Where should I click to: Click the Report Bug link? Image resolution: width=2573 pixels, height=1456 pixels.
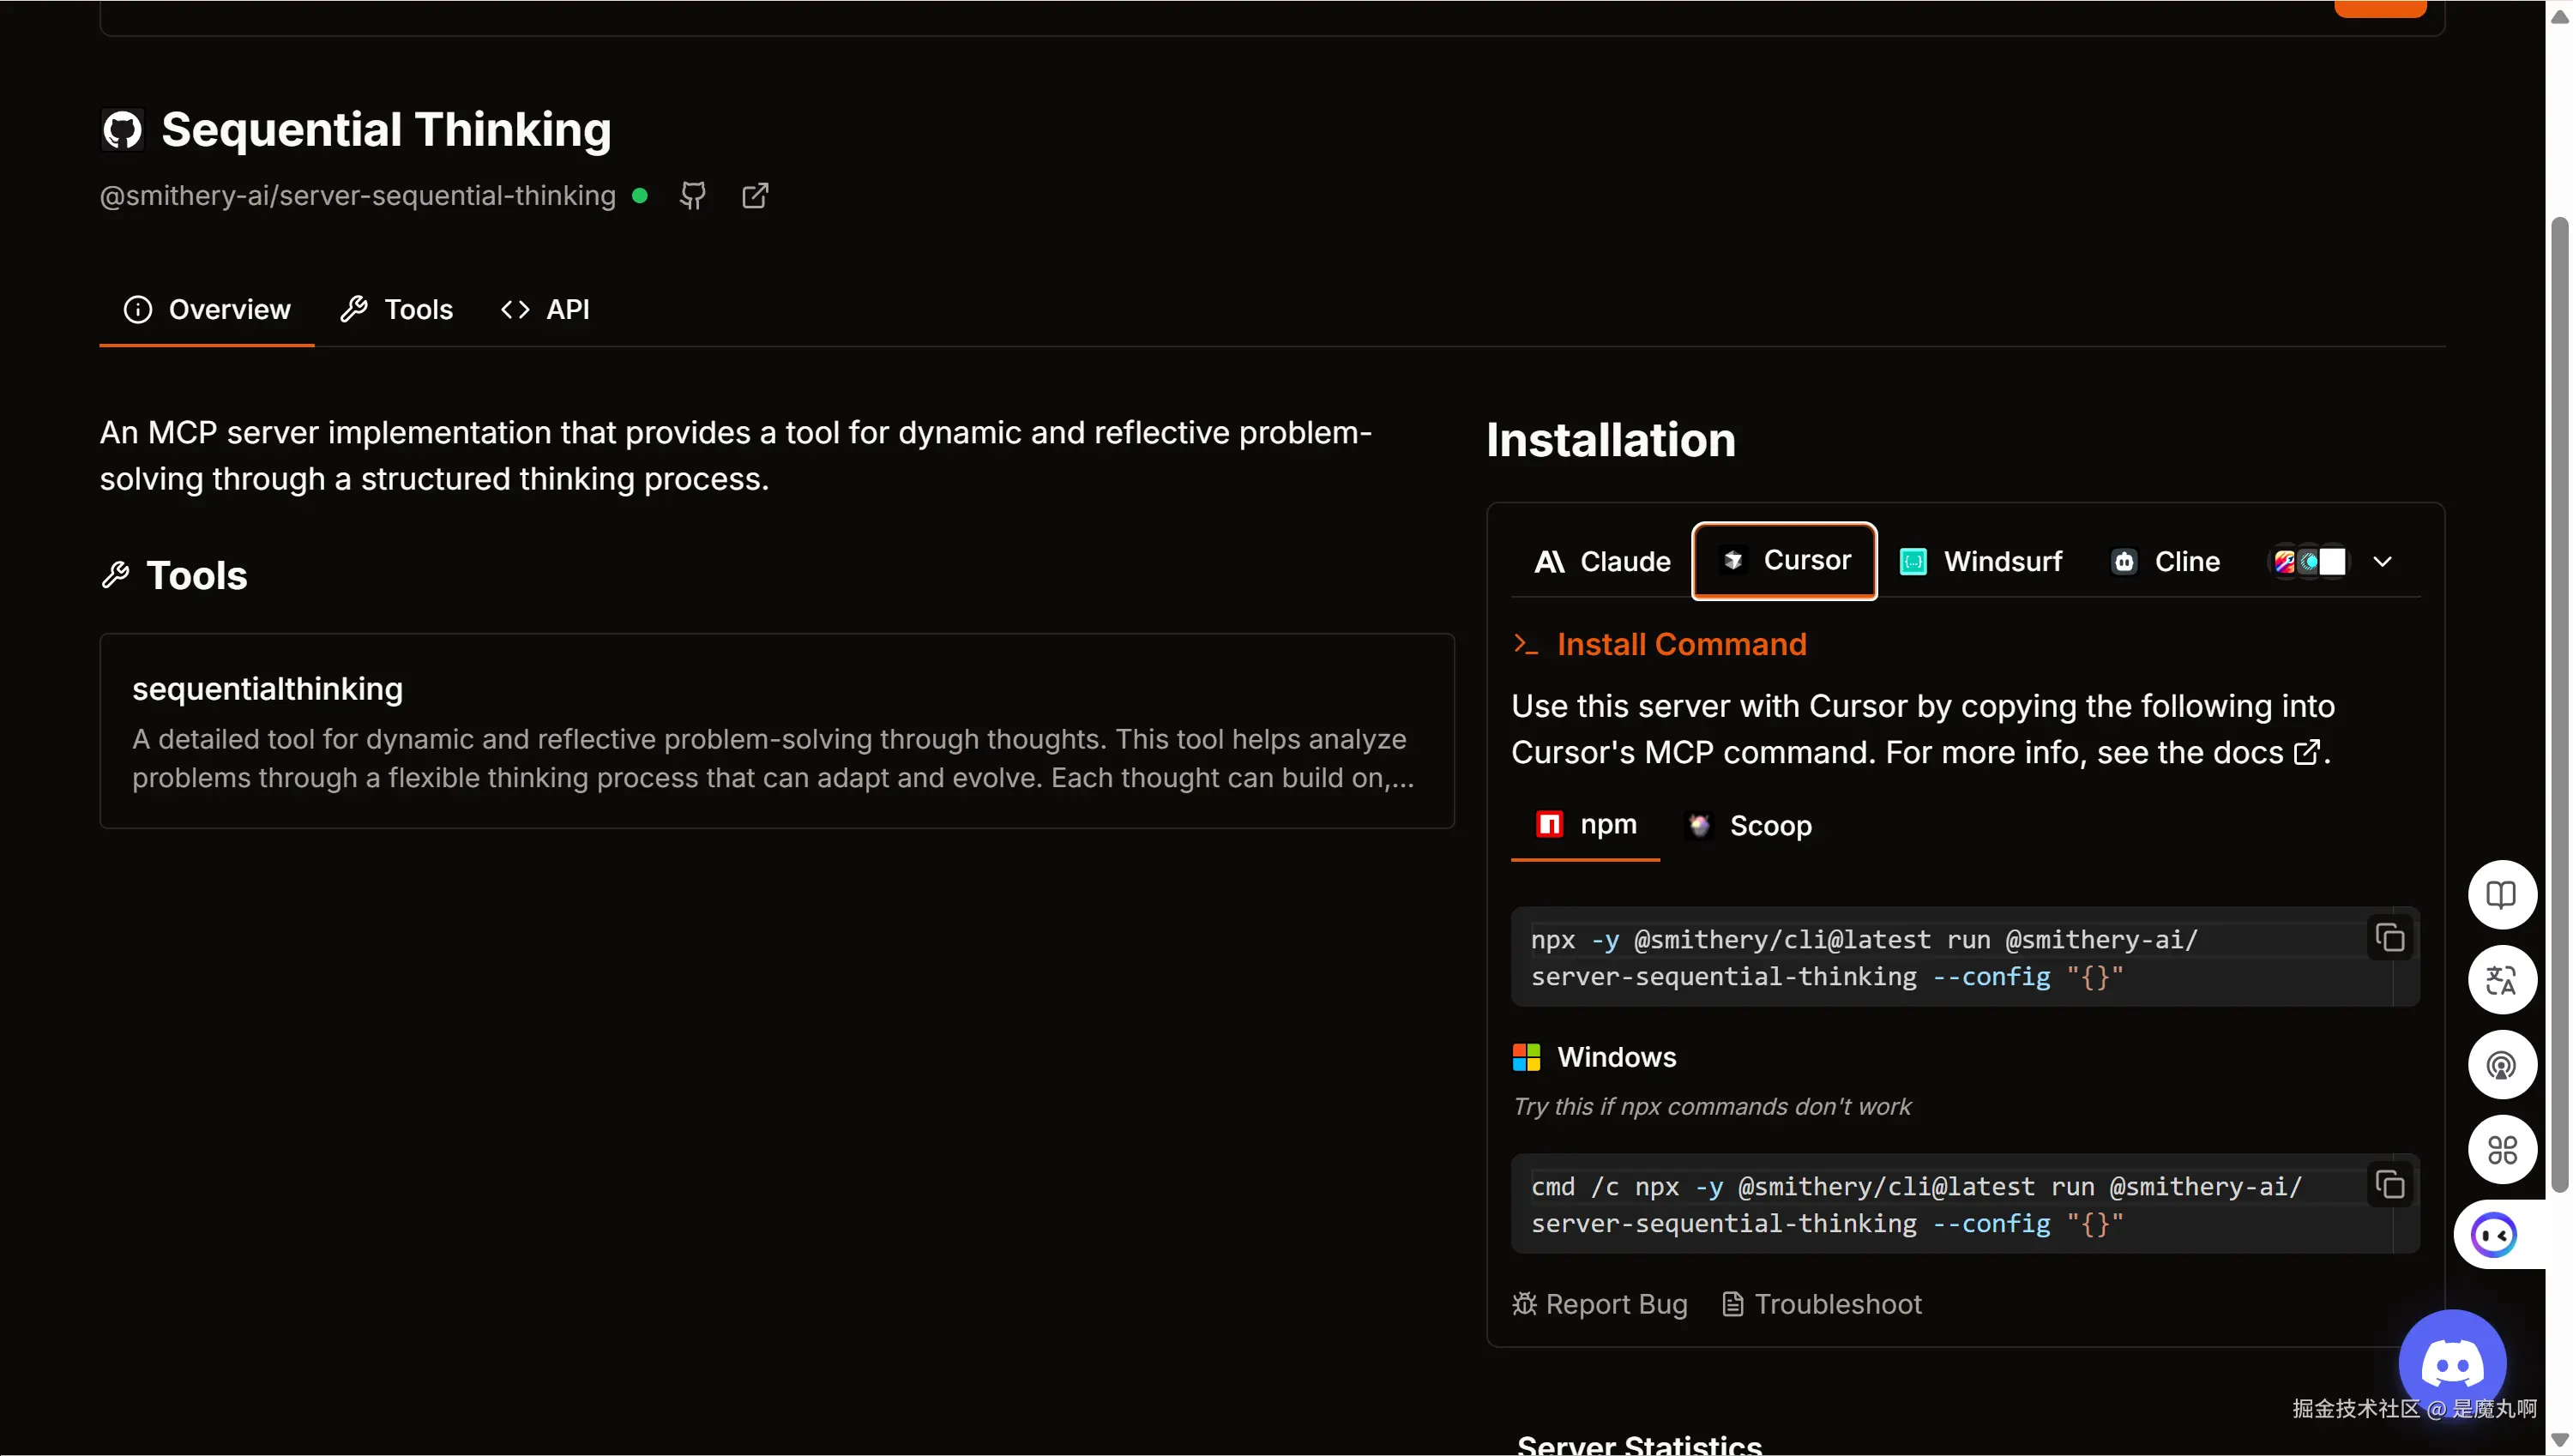click(1600, 1304)
